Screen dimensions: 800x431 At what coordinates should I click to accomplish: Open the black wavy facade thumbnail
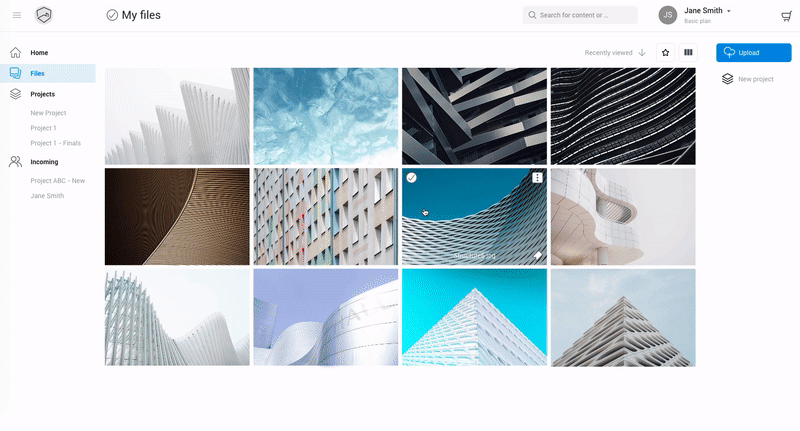623,116
